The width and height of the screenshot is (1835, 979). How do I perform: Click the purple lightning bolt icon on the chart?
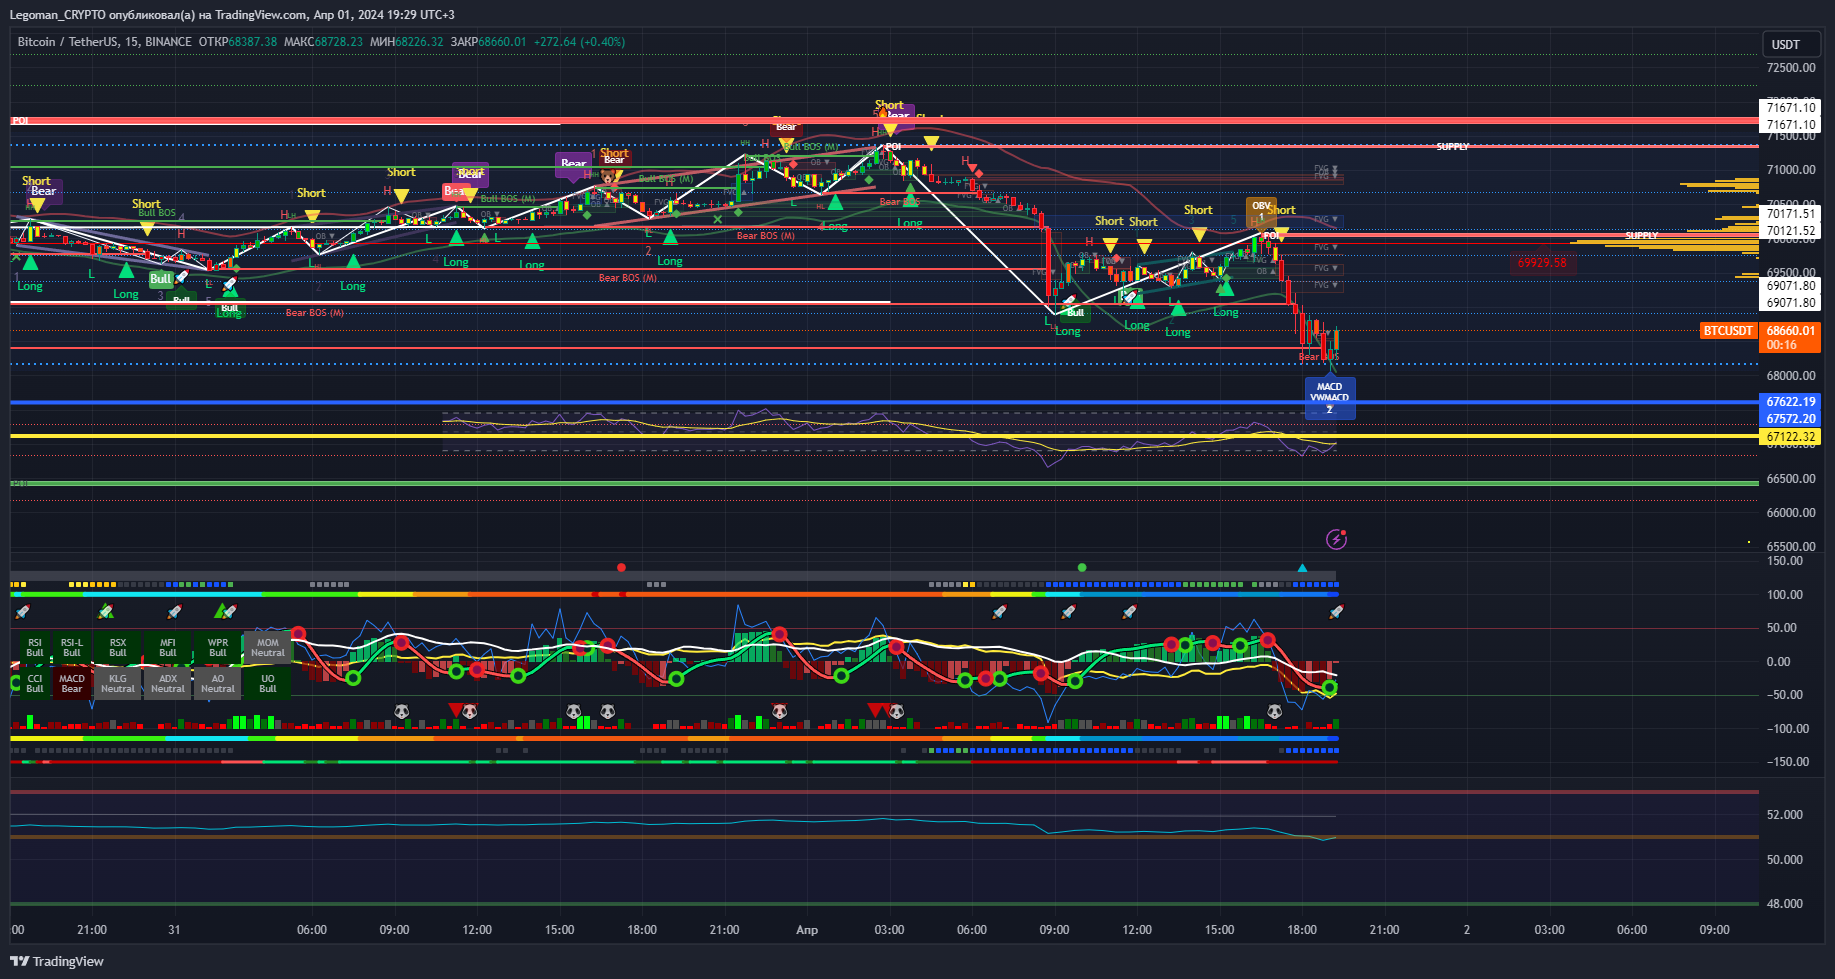tap(1336, 540)
